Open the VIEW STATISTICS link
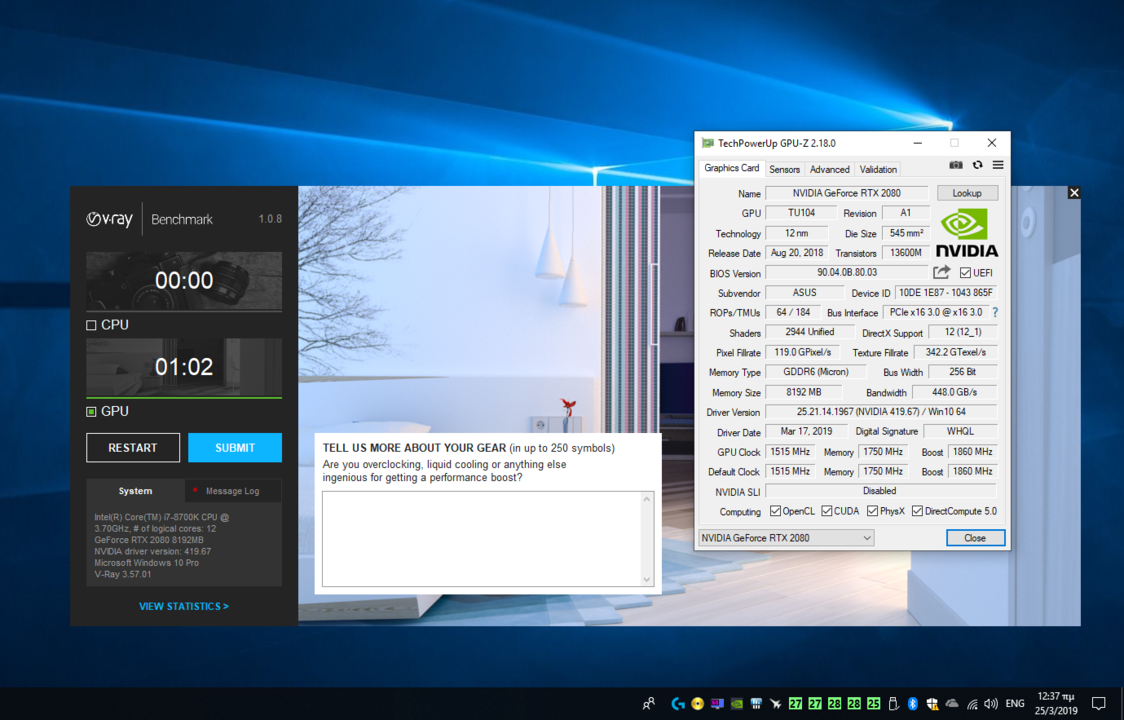 pos(184,606)
